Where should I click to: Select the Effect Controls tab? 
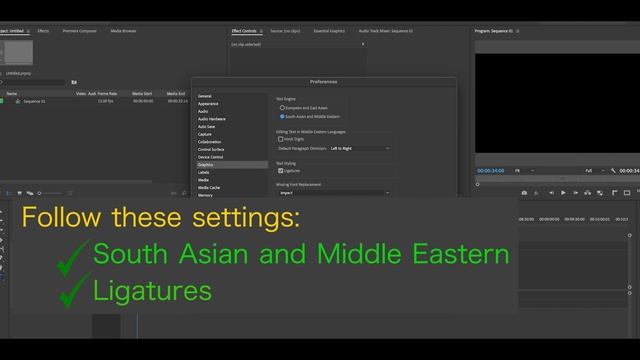point(244,31)
